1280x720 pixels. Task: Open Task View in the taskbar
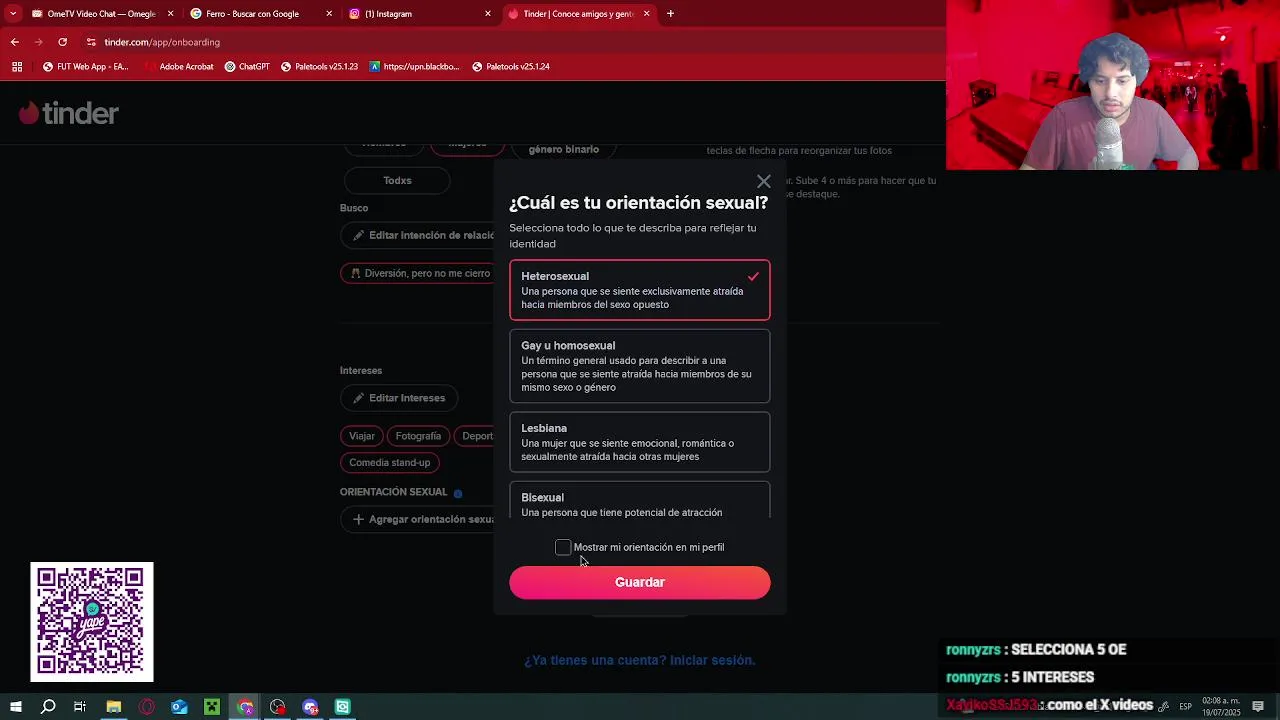[x=80, y=707]
